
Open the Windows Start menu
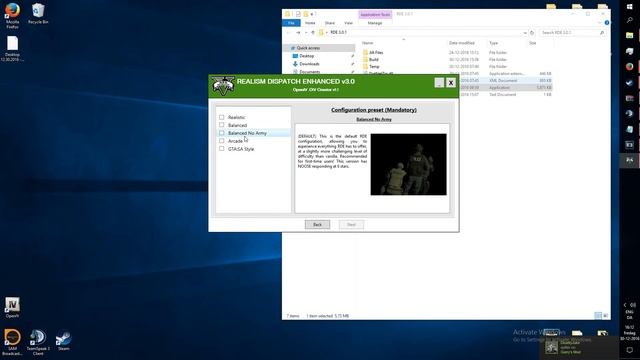coord(629,6)
